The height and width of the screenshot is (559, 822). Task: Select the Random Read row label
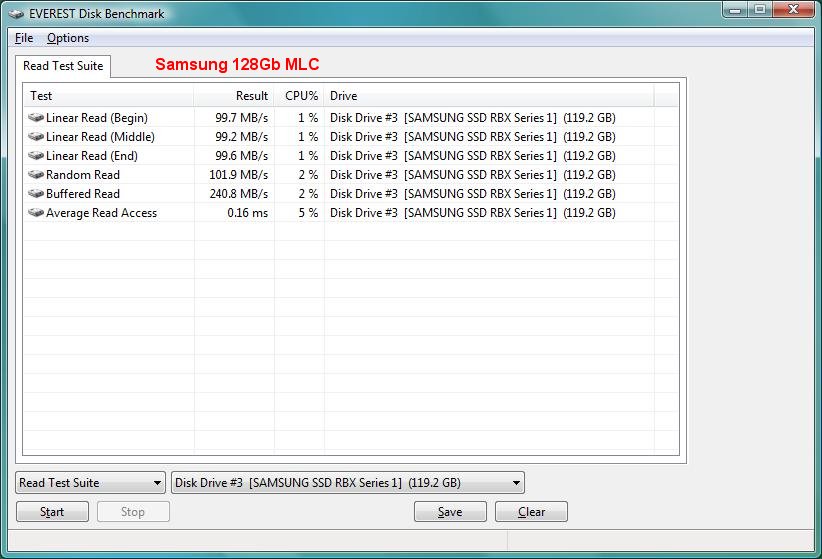(83, 175)
